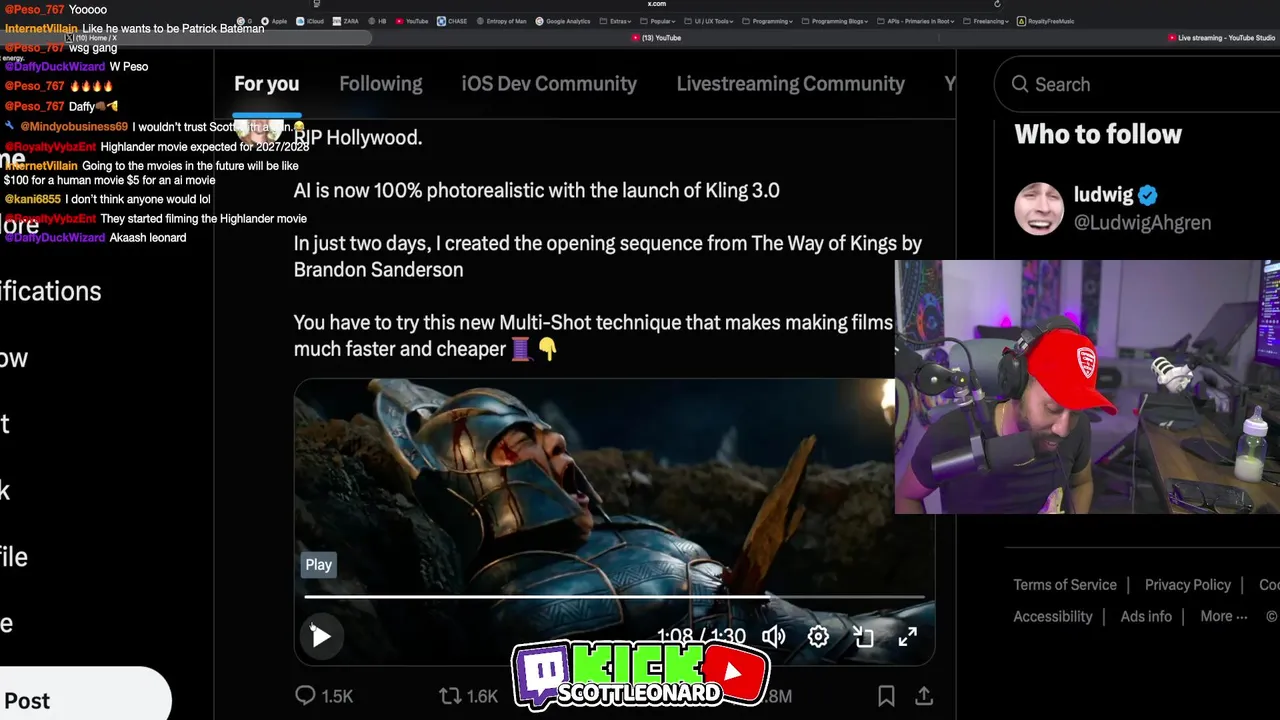Seek using the video progress bar

615,597
